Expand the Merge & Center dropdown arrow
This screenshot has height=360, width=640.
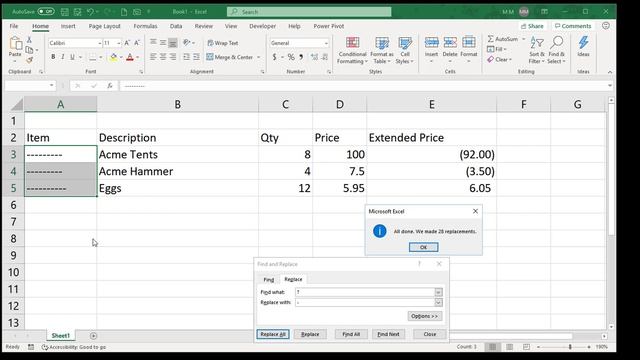[x=258, y=57]
